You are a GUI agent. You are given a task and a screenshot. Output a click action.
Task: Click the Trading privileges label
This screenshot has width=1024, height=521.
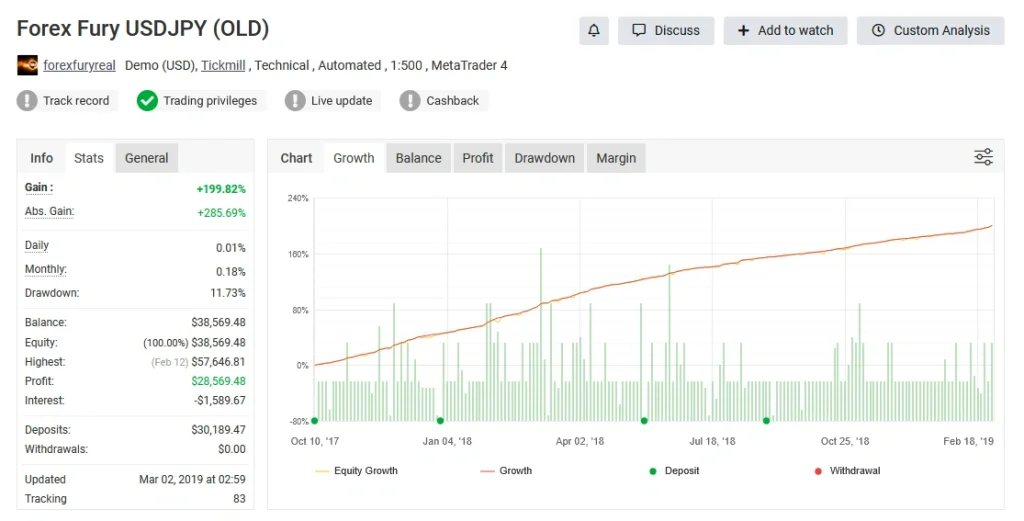[210, 101]
